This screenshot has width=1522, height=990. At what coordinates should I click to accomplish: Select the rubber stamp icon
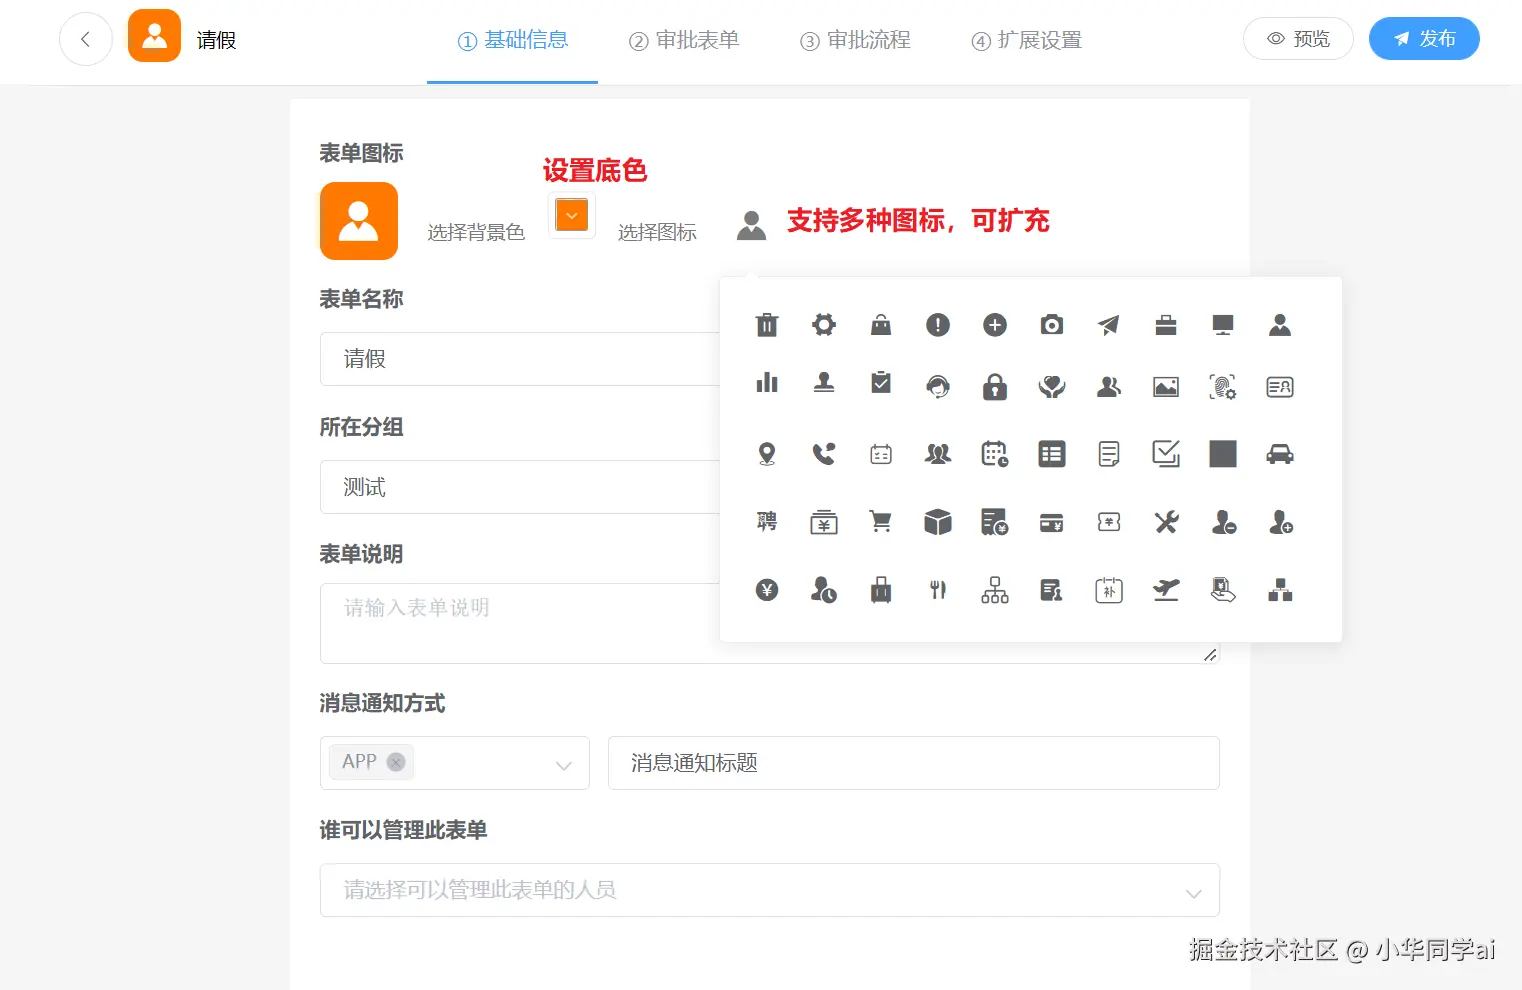click(x=824, y=383)
